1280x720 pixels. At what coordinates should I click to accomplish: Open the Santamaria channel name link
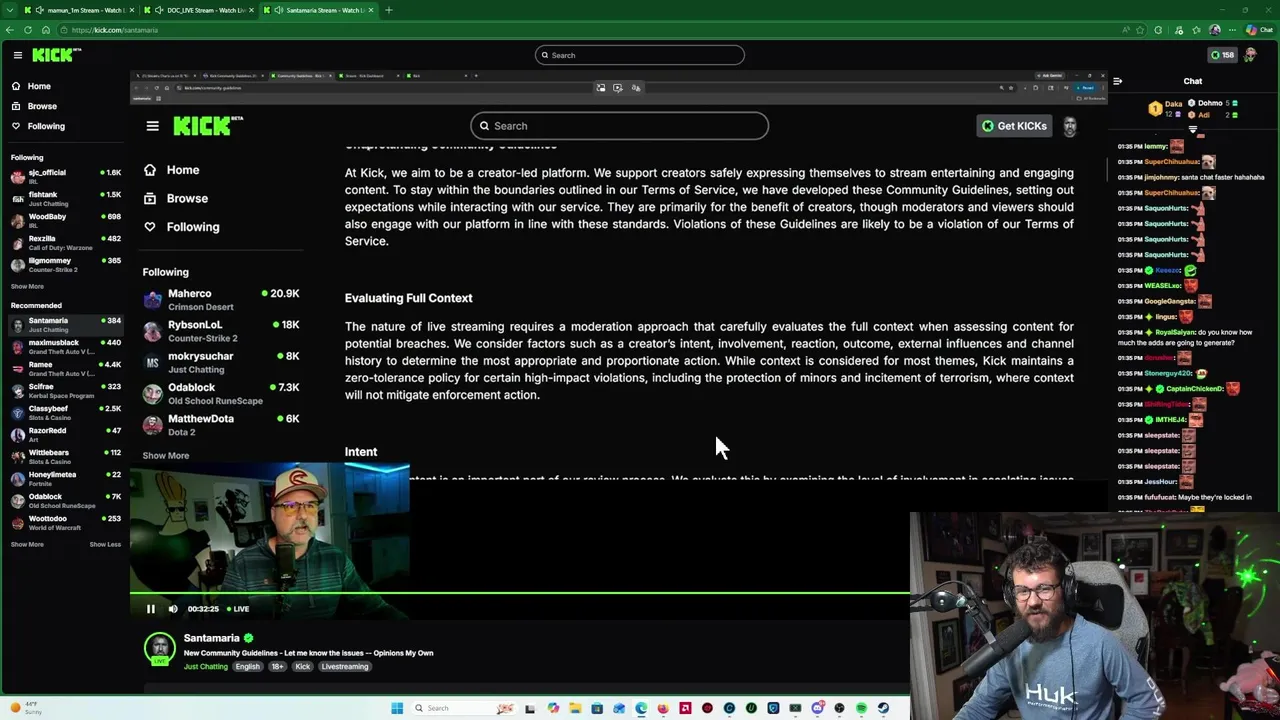pyautogui.click(x=211, y=638)
